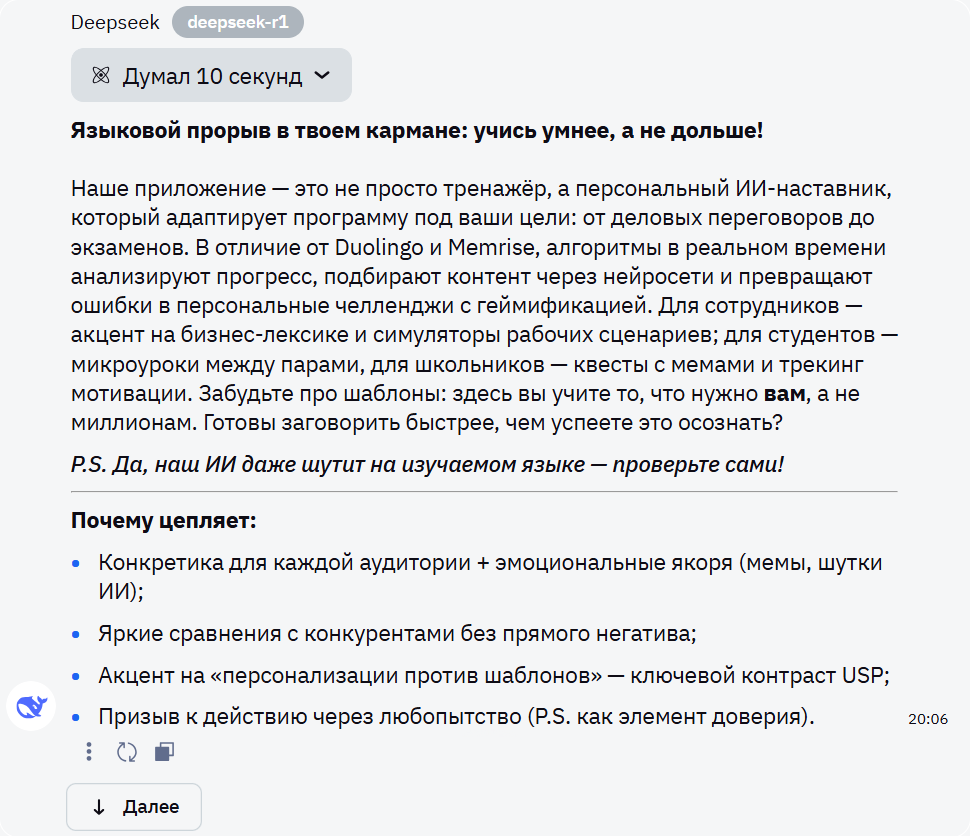Viewport: 970px width, 836px height.
Task: Regenerate the answer via the refresh icon
Action: (x=126, y=751)
